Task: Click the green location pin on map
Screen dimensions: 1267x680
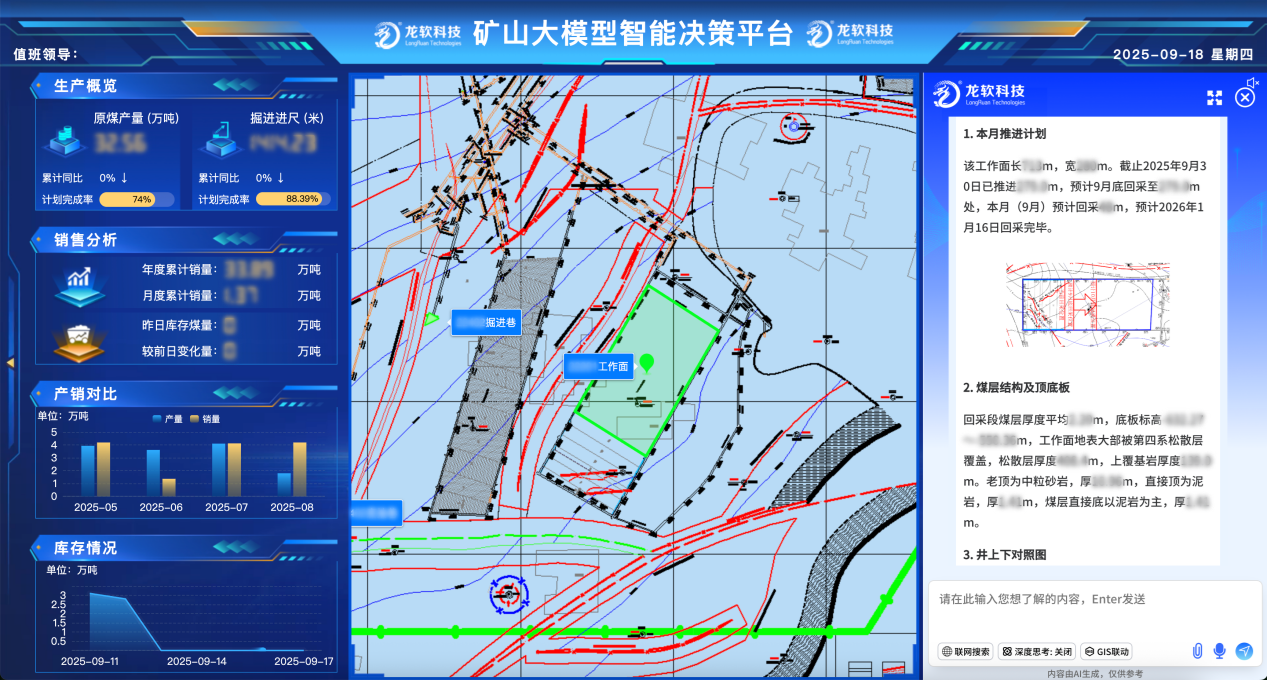Action: [647, 362]
